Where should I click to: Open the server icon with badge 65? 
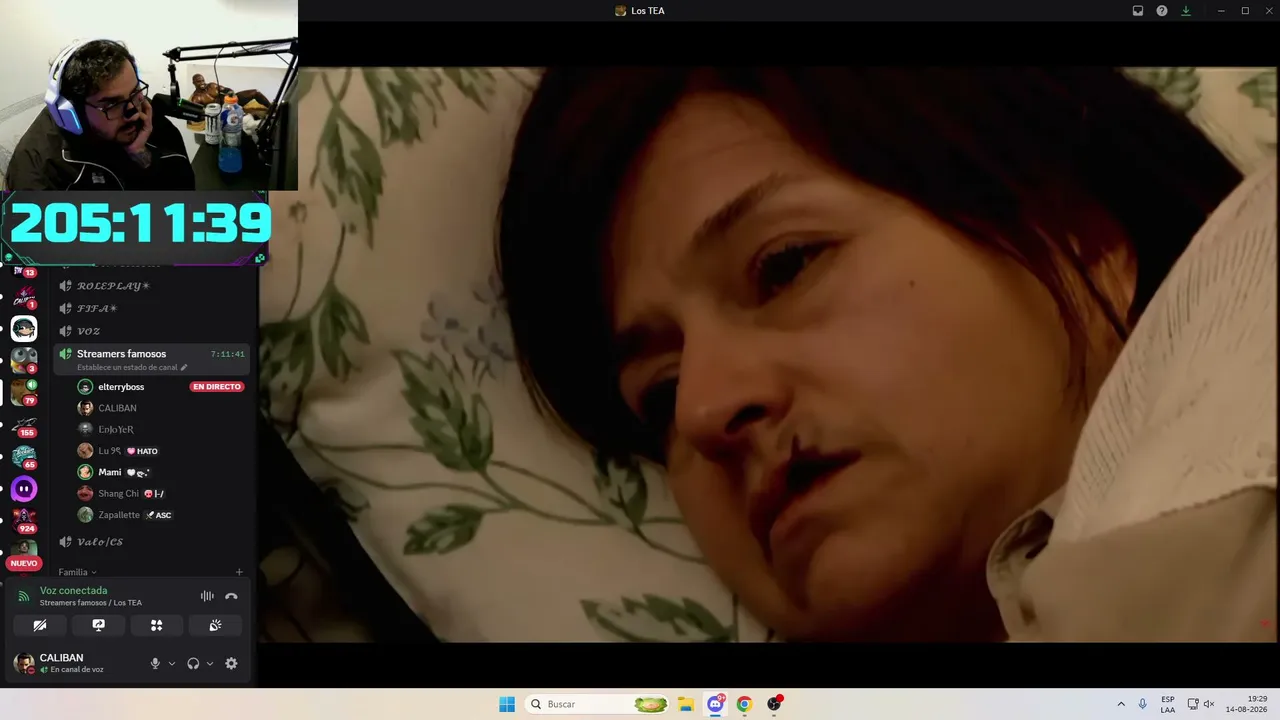[24, 457]
